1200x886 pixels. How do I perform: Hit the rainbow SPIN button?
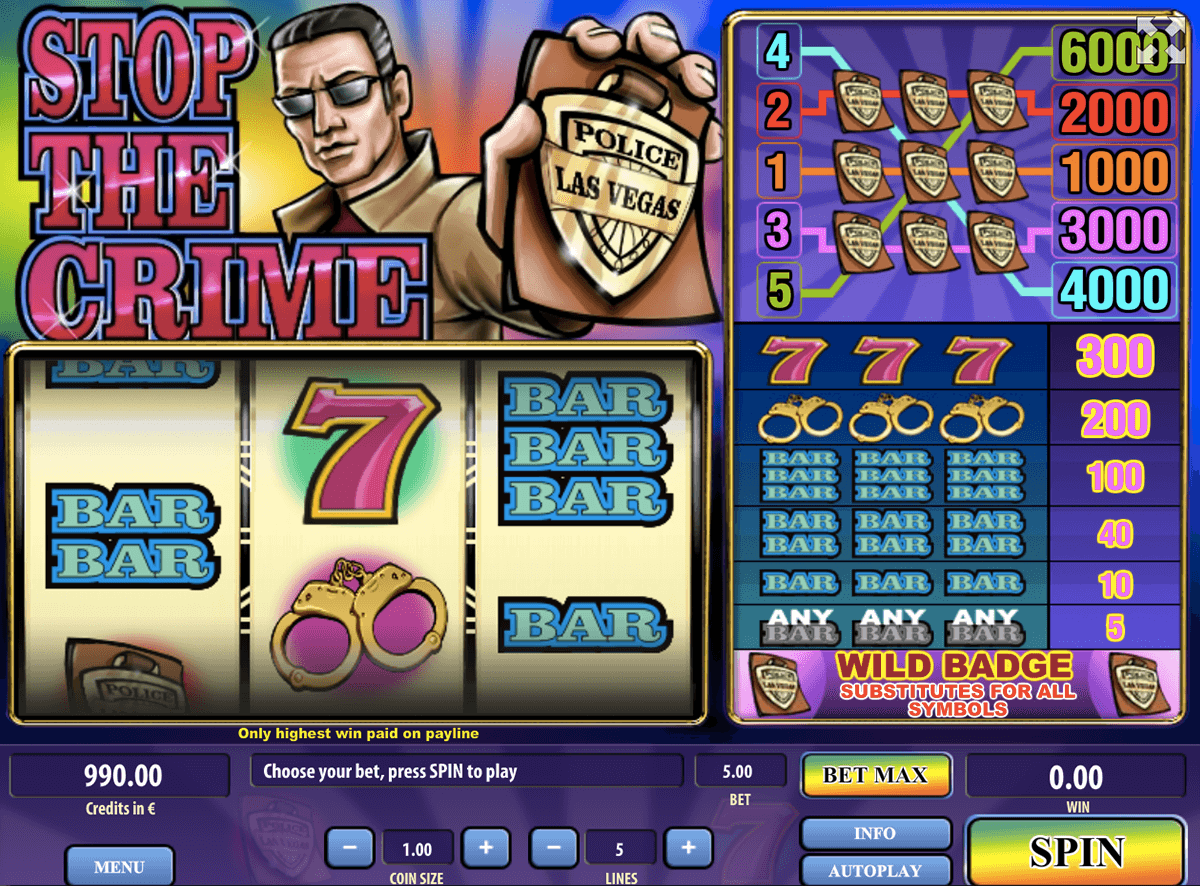(x=1077, y=851)
